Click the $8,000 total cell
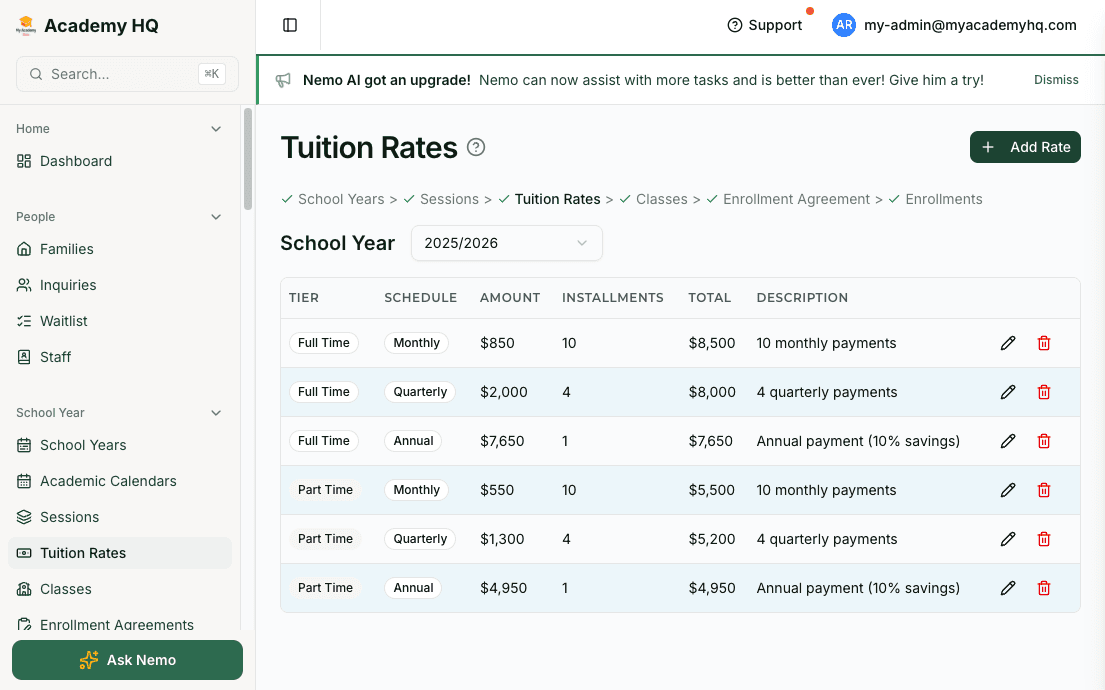This screenshot has height=690, width=1105. pos(712,392)
